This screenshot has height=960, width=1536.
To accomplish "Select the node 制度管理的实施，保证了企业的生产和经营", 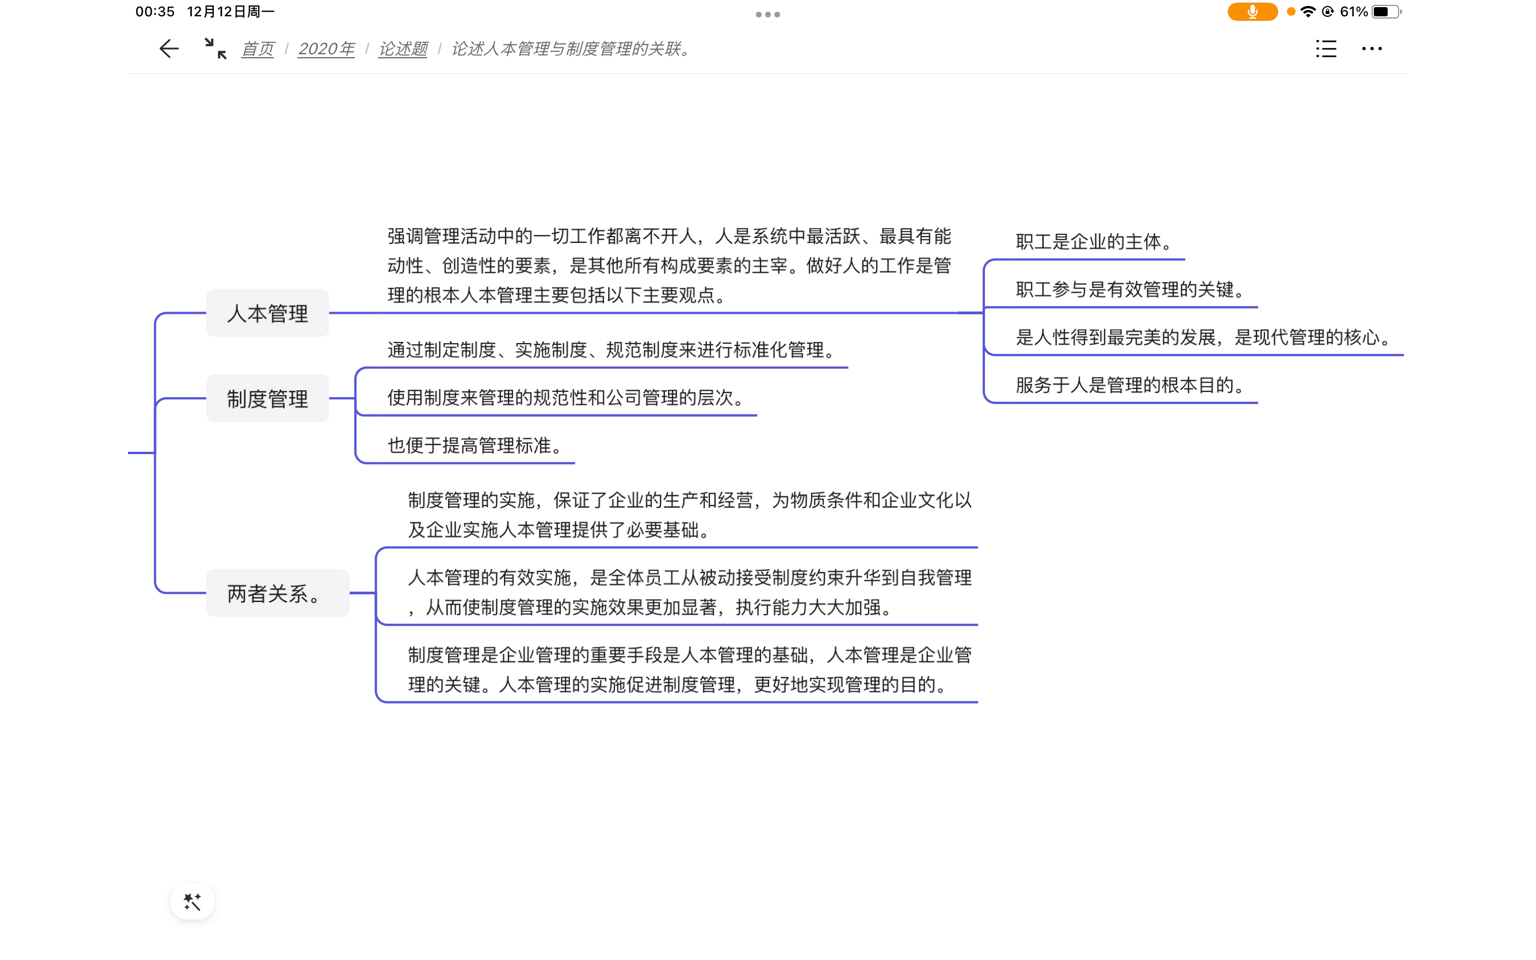I will click(x=689, y=515).
